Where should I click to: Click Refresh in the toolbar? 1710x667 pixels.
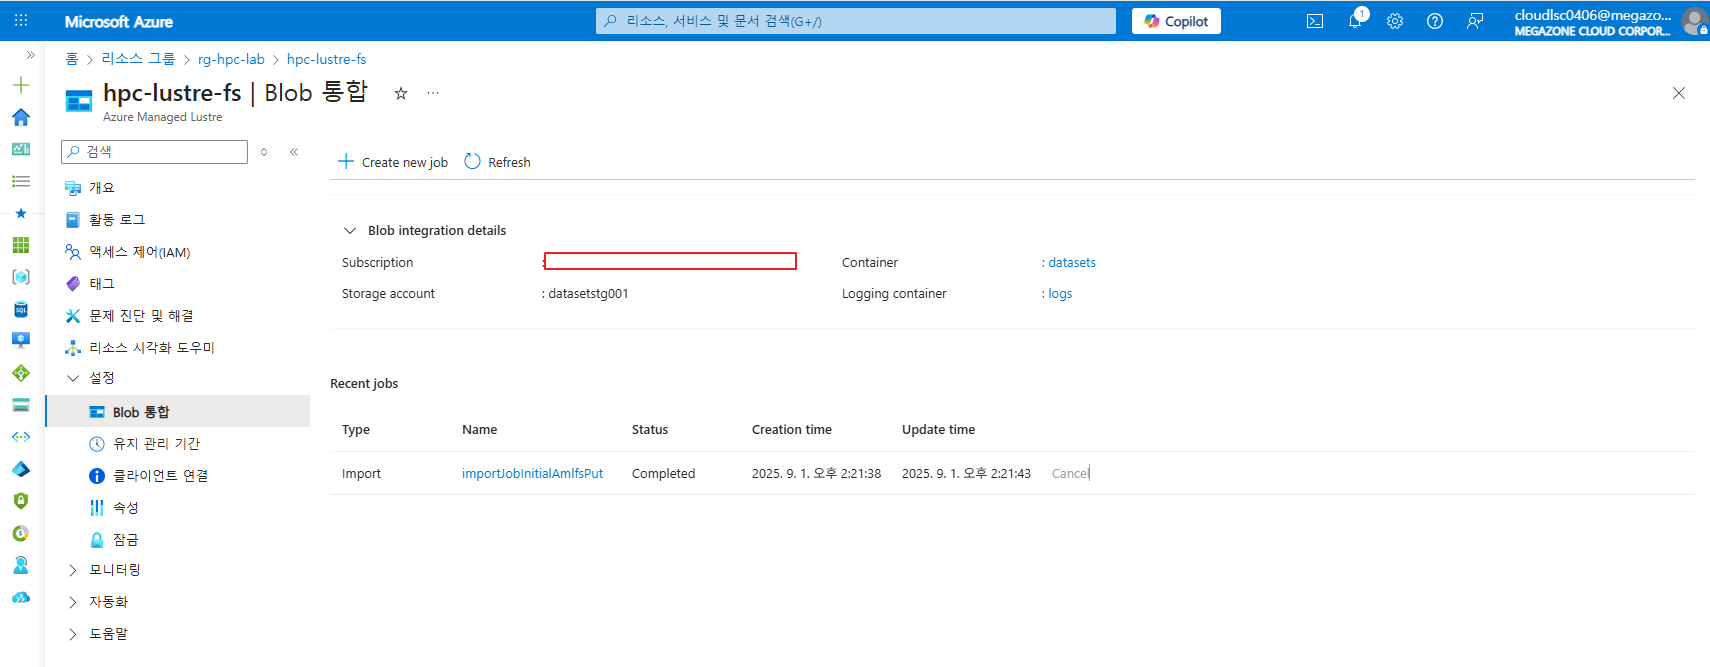498,162
